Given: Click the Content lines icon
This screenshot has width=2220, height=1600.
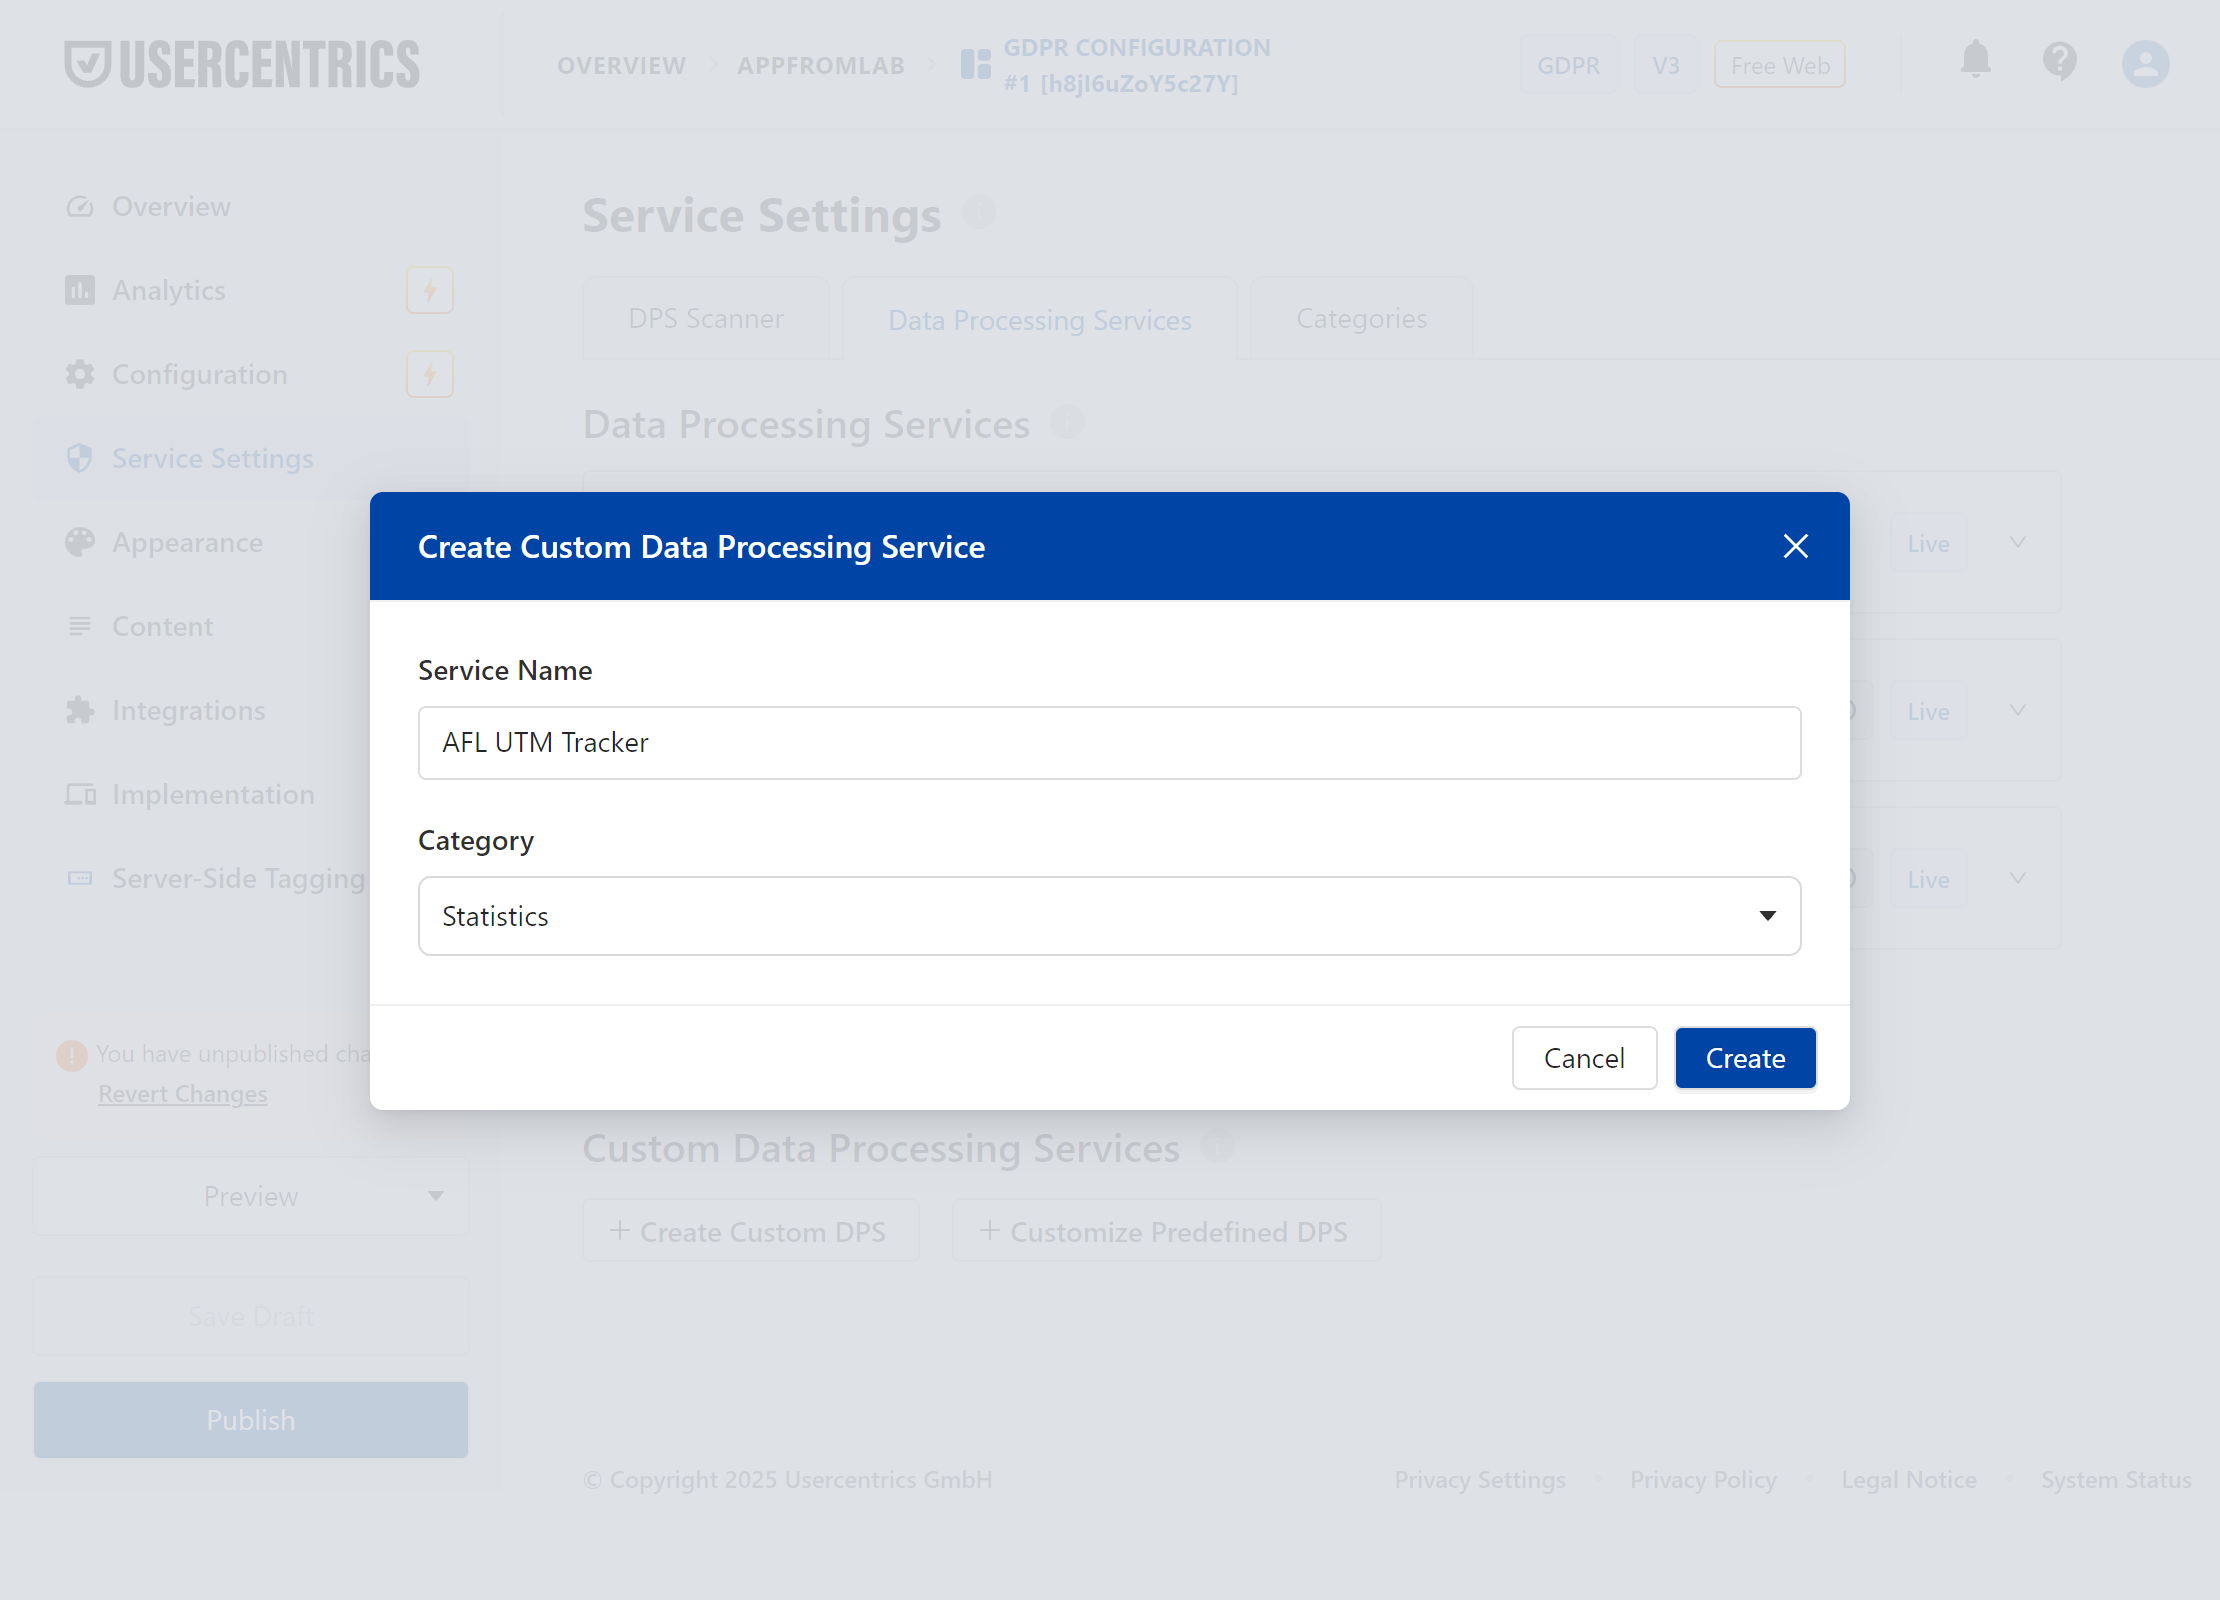Looking at the screenshot, I should click(x=80, y=626).
